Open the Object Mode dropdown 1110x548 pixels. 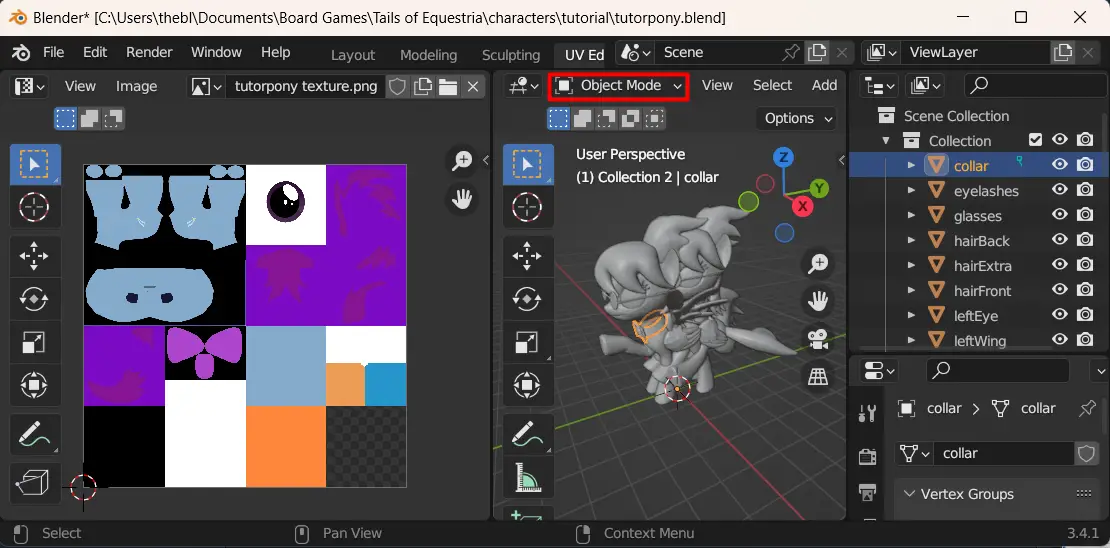tap(619, 86)
